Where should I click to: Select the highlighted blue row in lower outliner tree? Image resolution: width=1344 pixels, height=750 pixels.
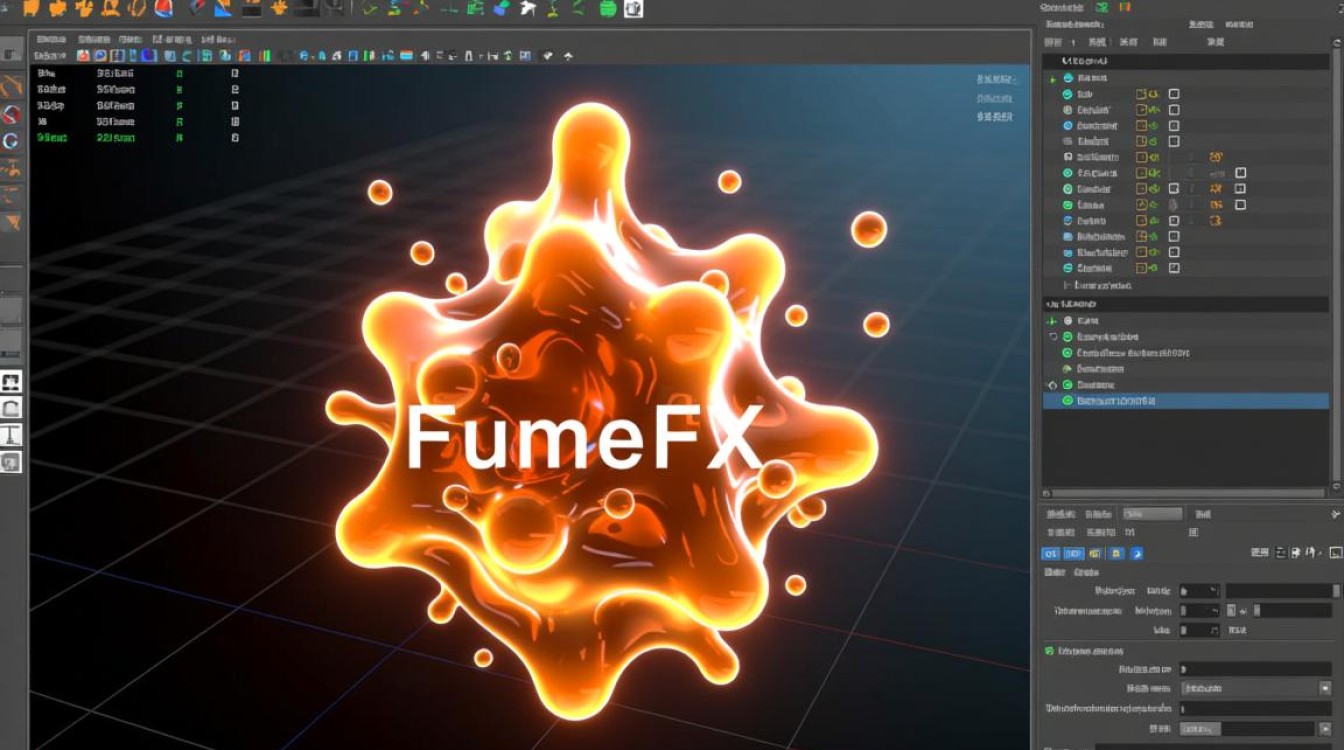pyautogui.click(x=1186, y=400)
